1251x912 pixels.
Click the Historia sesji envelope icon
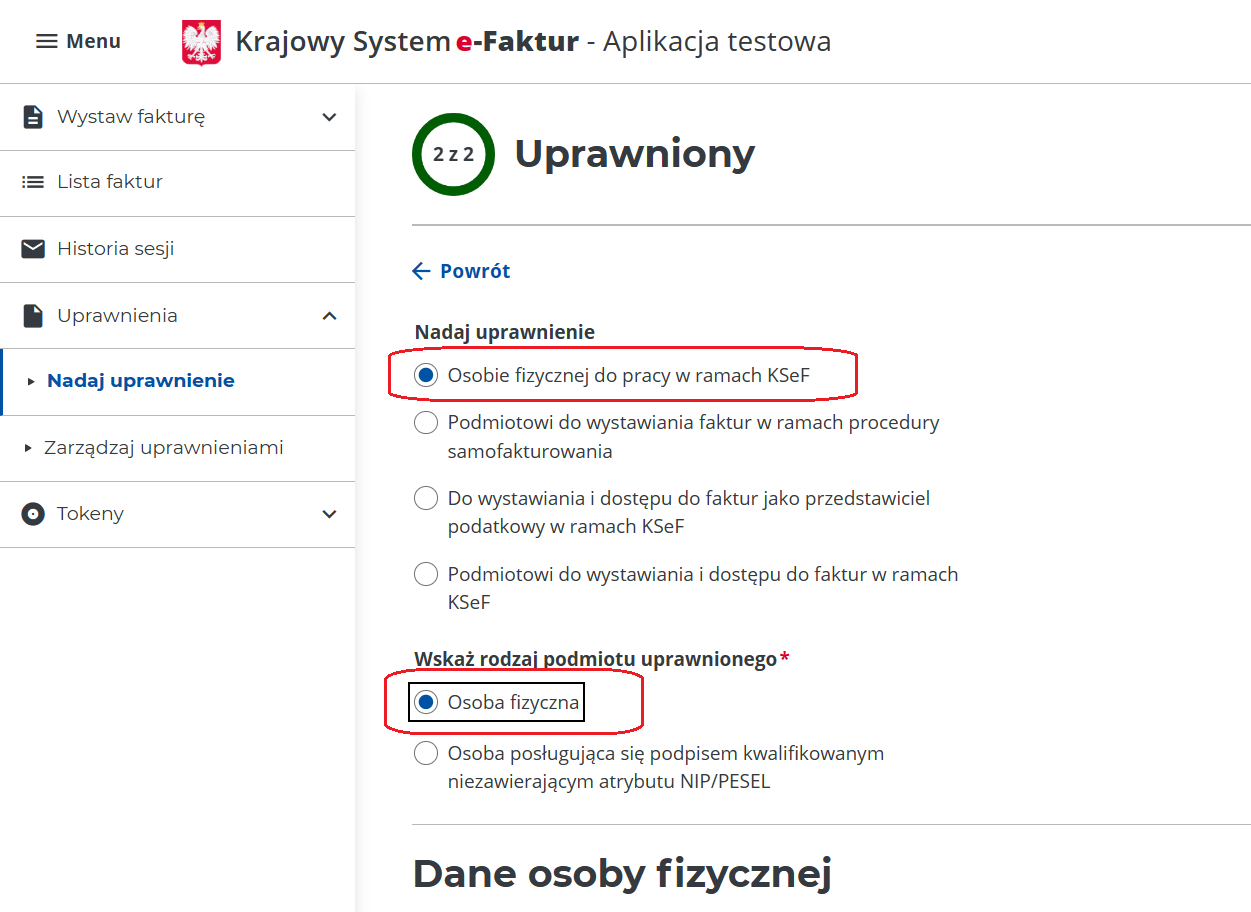point(33,249)
